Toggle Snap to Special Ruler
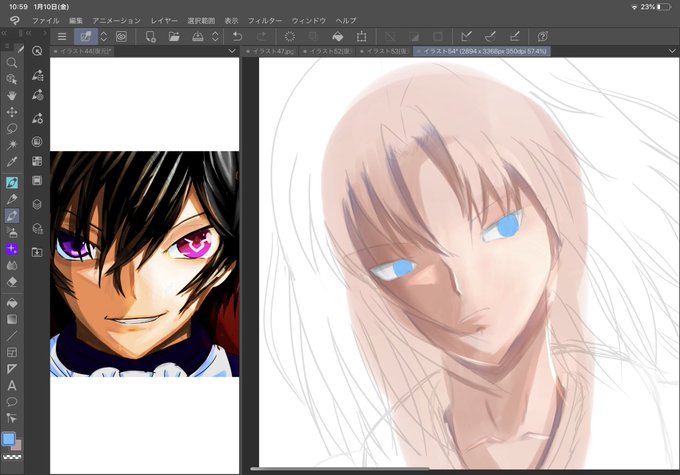The height and width of the screenshot is (475, 680). 490,36
